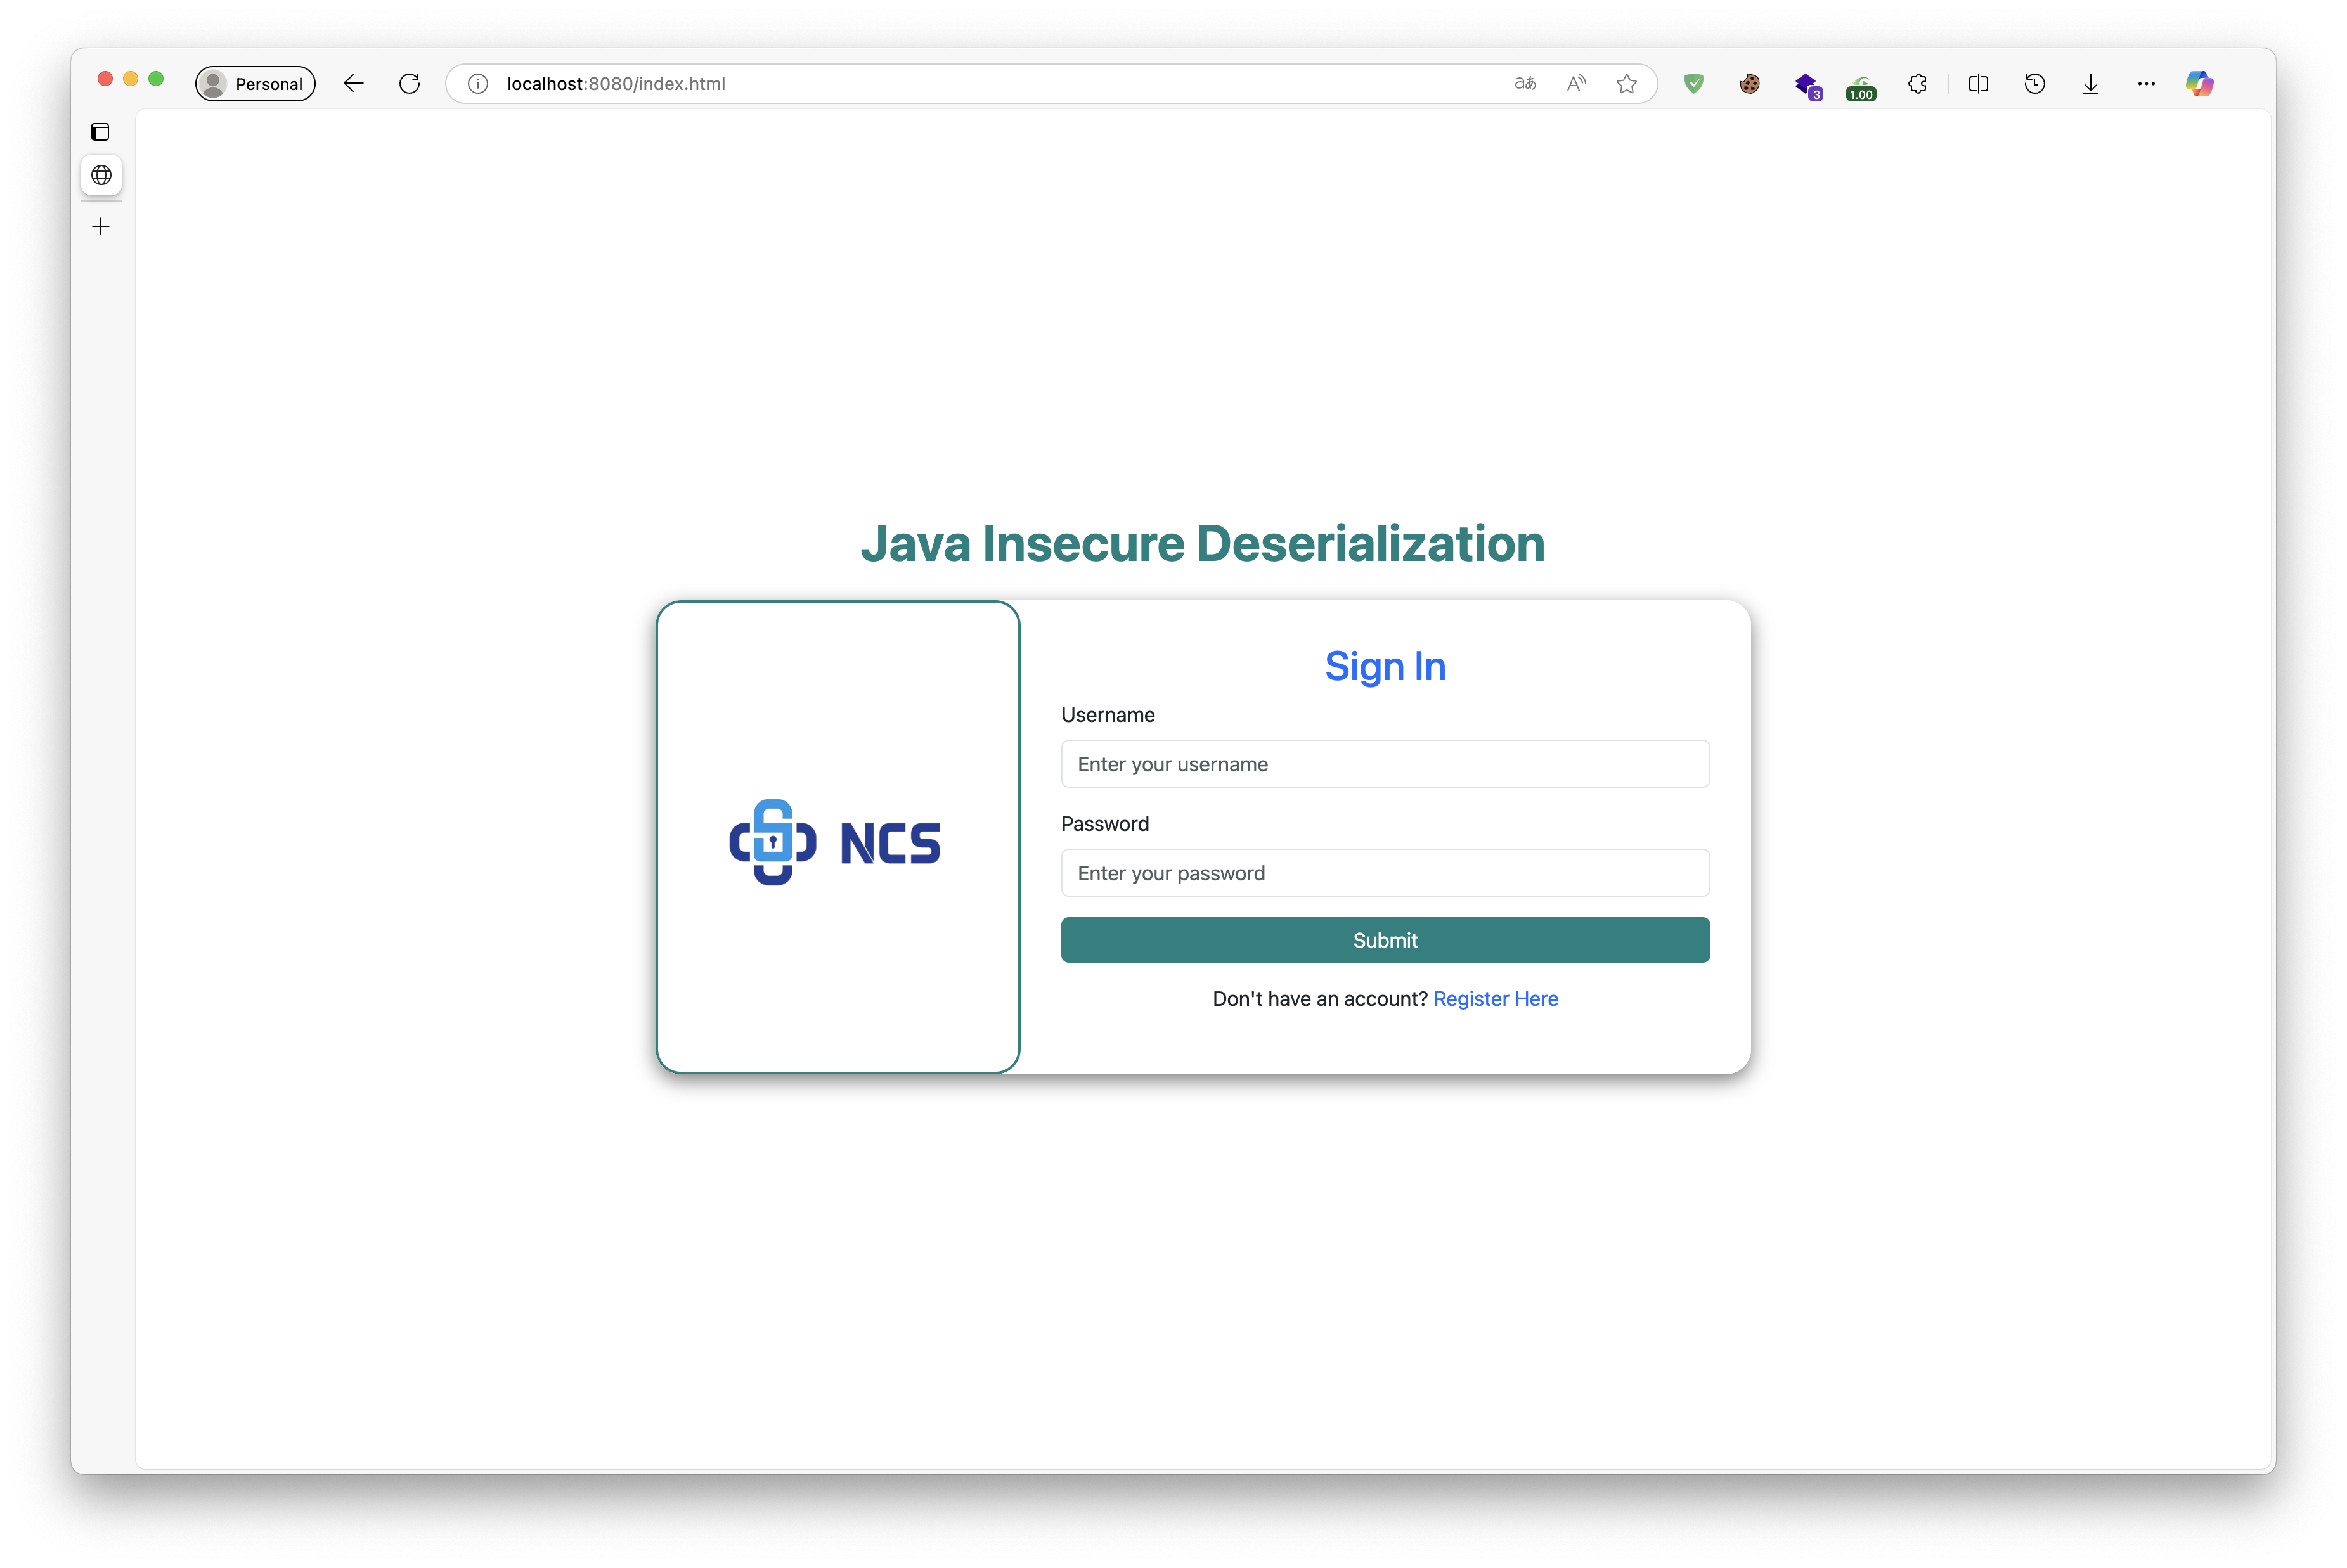Click the green shield privacy extension icon
The width and height of the screenshot is (2347, 1568).
coord(1693,83)
